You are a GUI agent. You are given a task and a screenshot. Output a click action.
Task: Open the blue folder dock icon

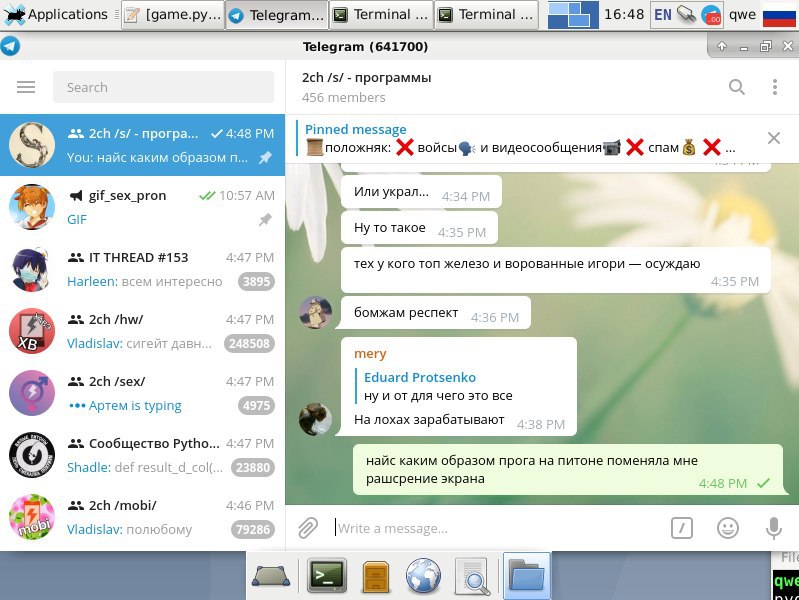click(526, 575)
